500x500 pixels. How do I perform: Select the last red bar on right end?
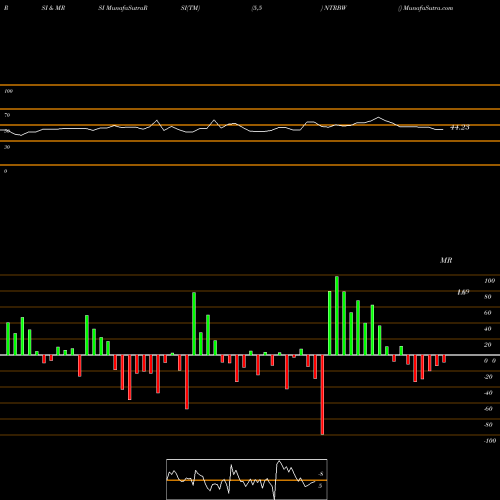(444, 359)
